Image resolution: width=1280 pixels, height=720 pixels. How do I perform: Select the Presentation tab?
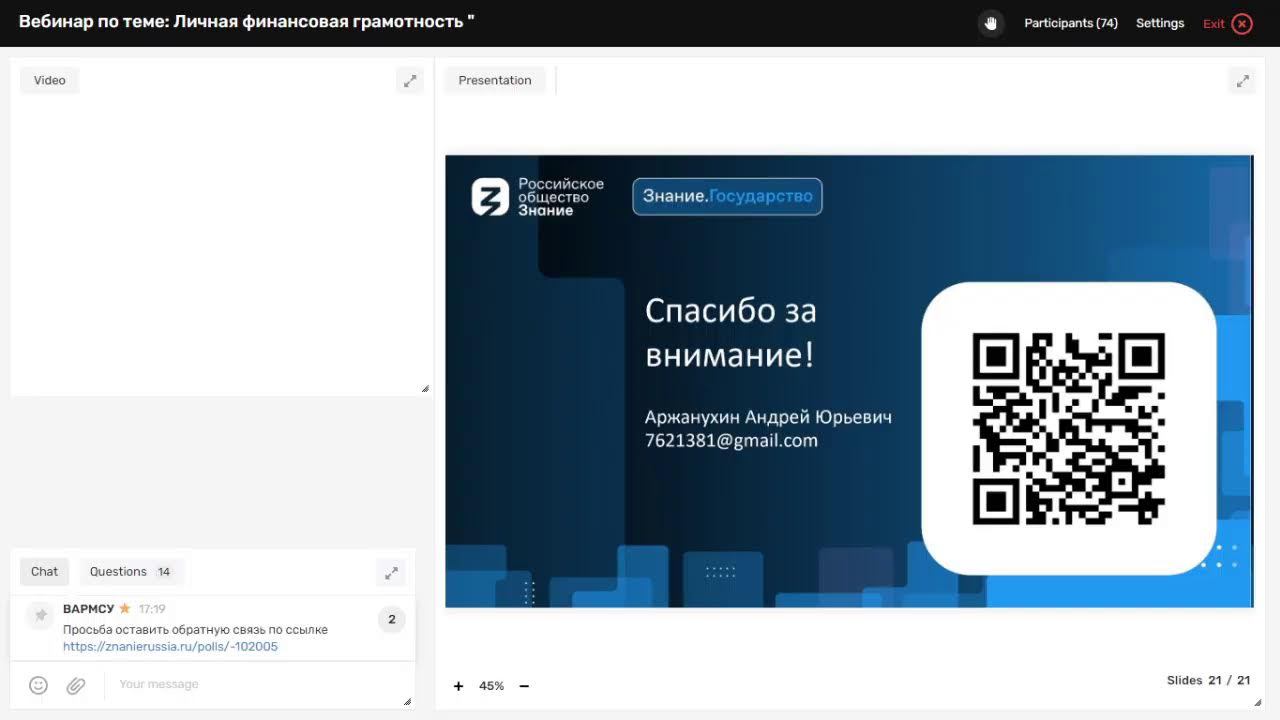(x=495, y=80)
